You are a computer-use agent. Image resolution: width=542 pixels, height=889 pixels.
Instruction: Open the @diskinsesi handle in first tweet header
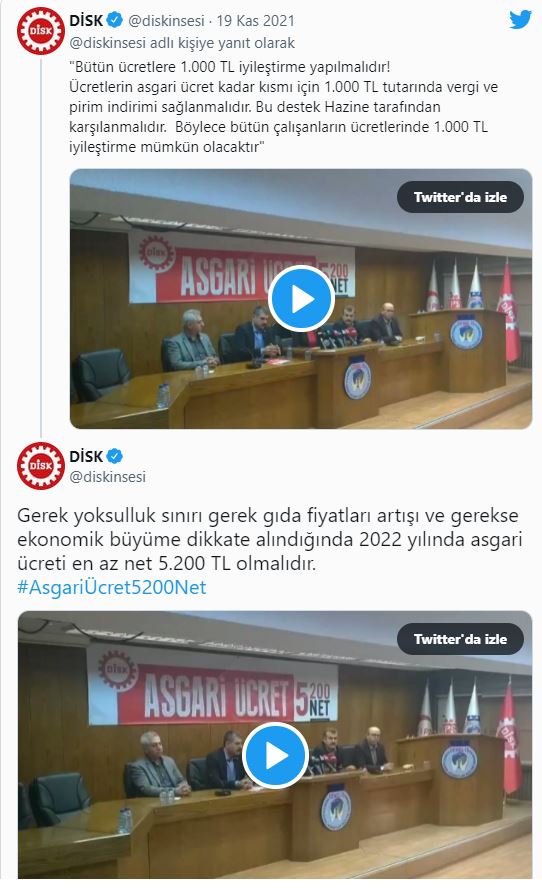[x=166, y=21]
